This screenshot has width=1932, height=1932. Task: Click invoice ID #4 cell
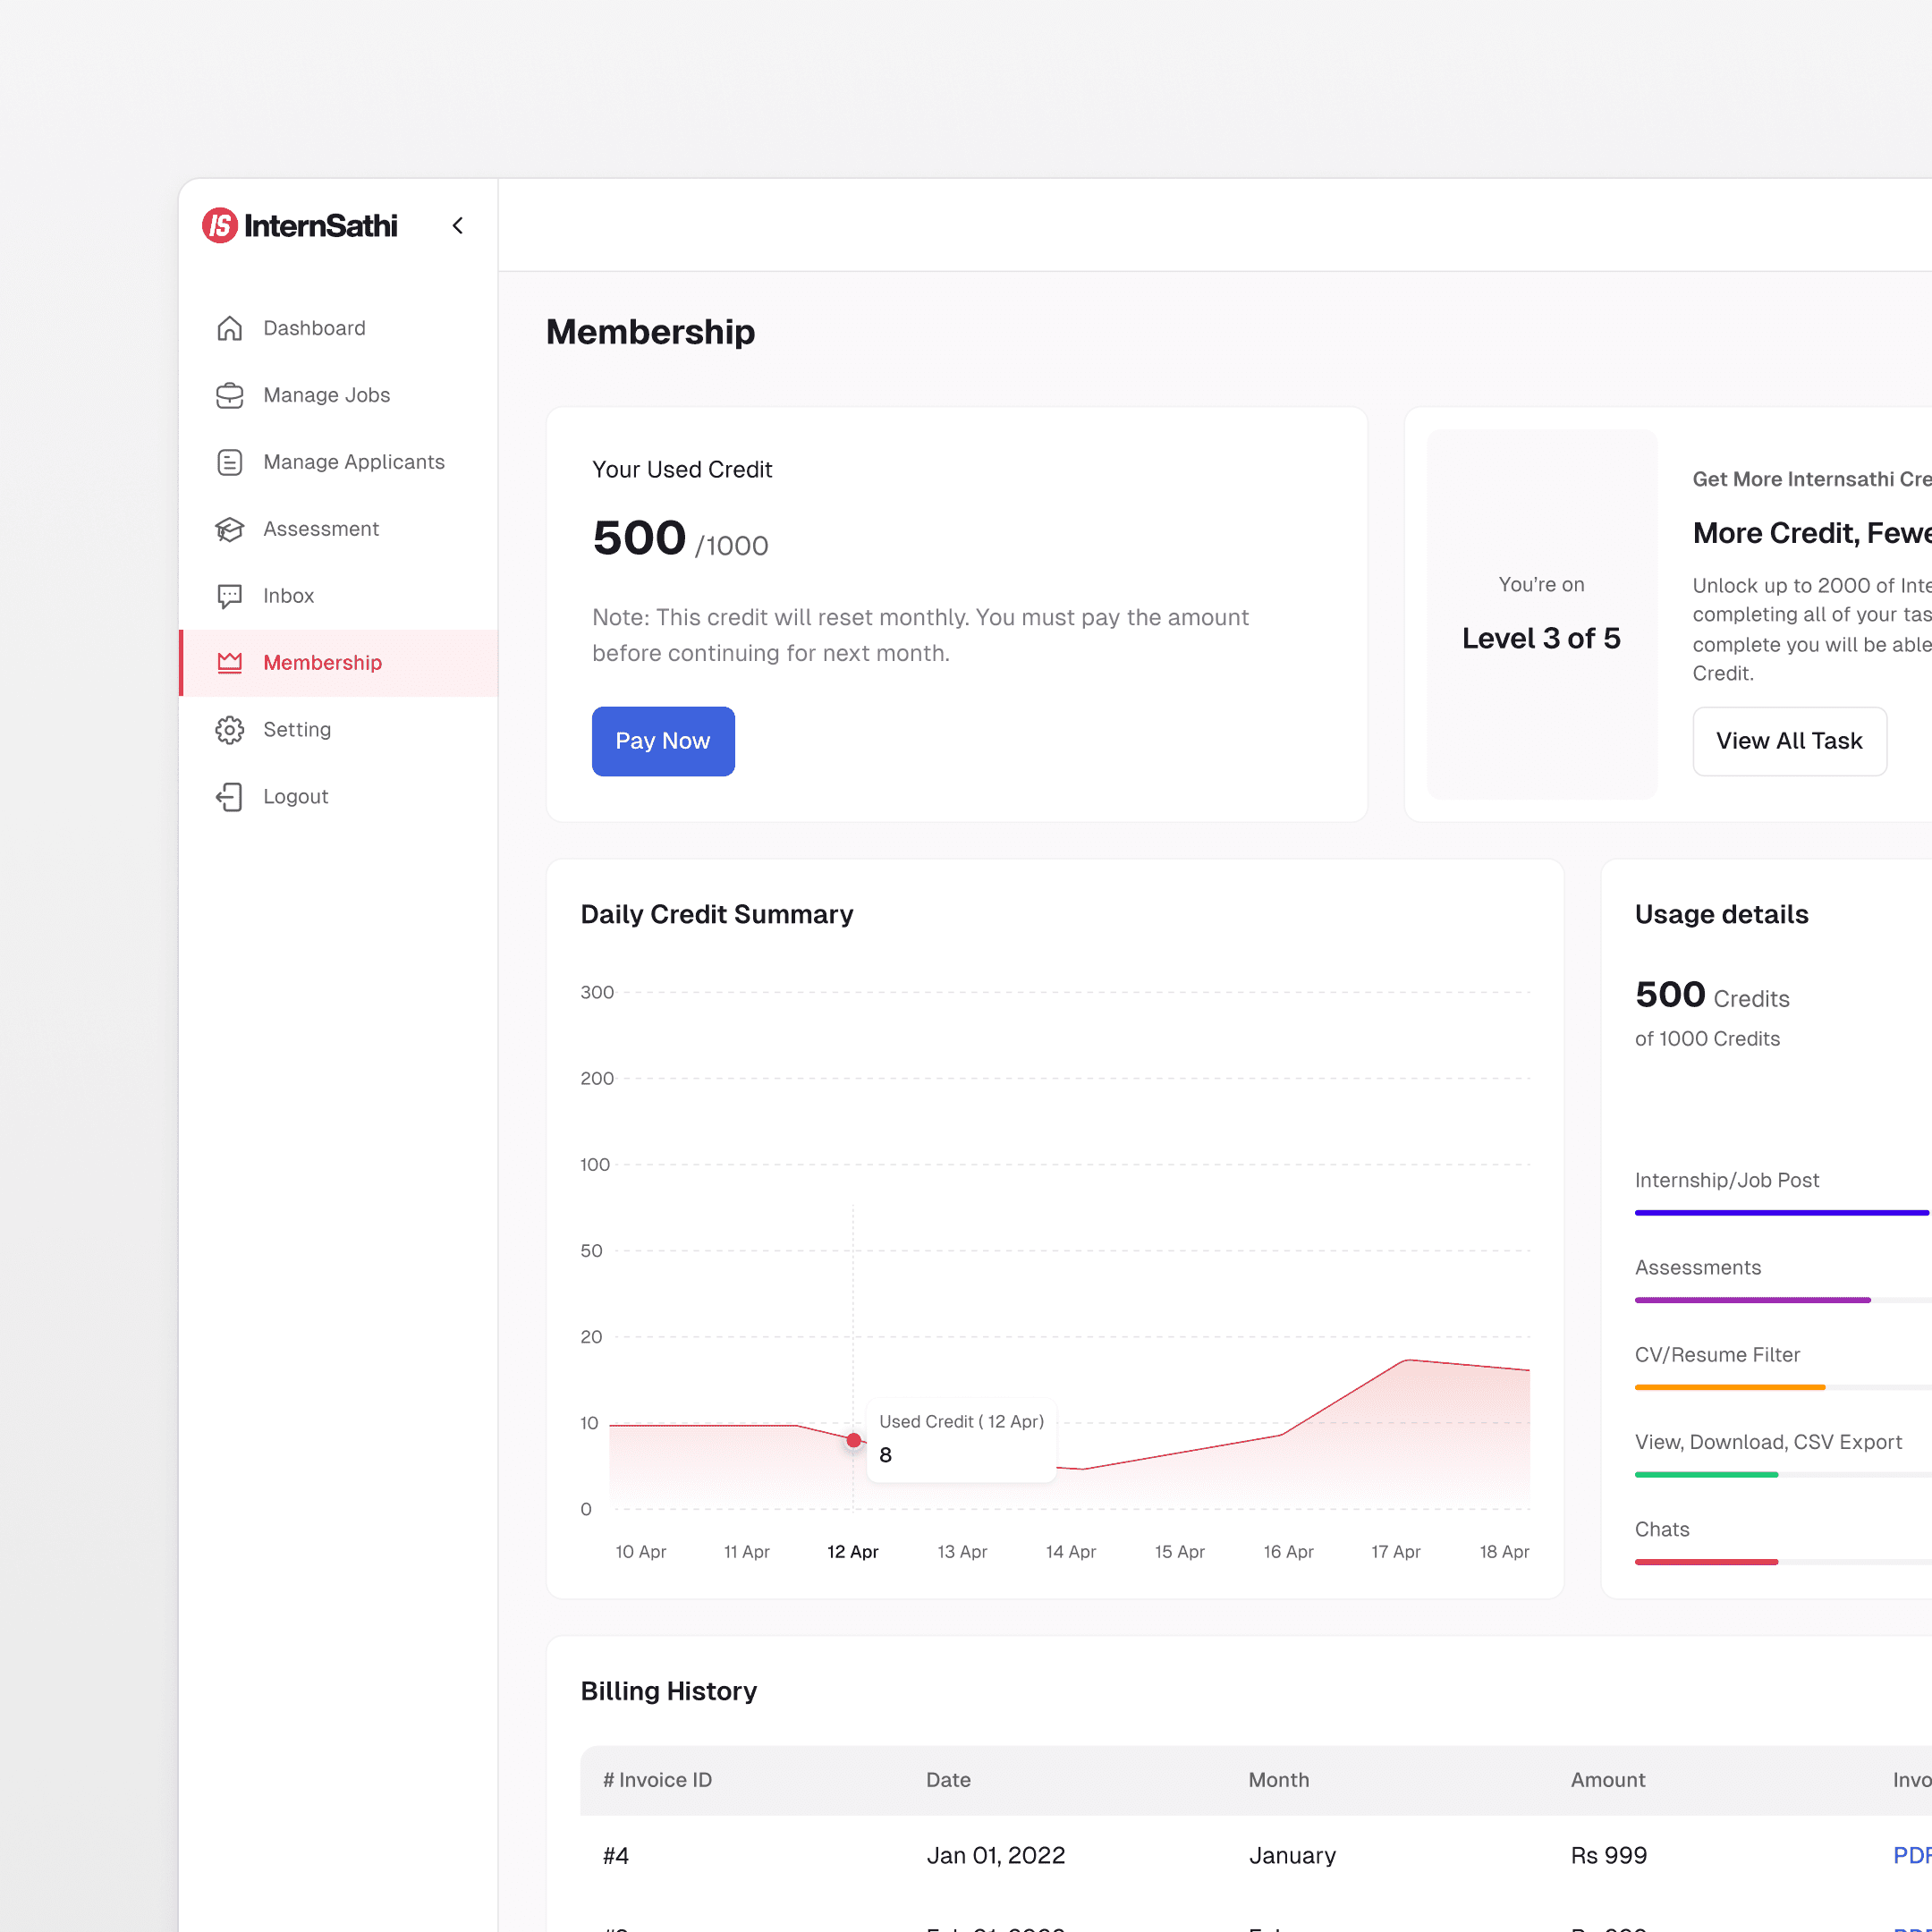pyautogui.click(x=616, y=1856)
